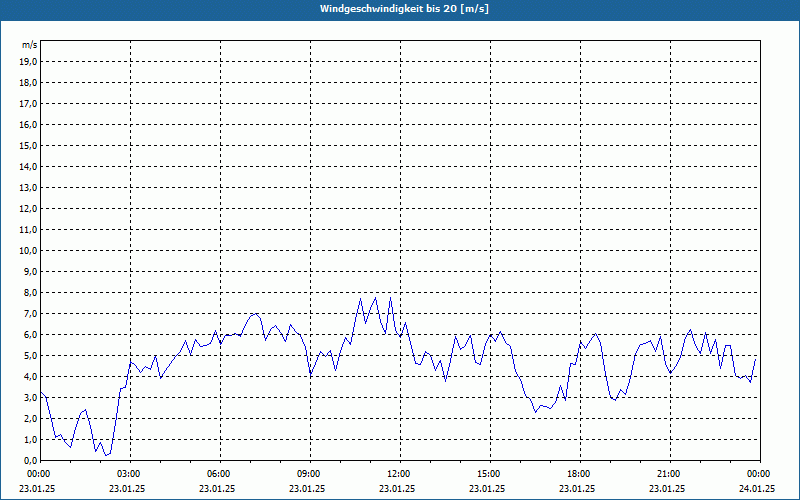Image resolution: width=800 pixels, height=500 pixels.
Task: Select the 19,0 y-axis label
Action: click(x=28, y=62)
